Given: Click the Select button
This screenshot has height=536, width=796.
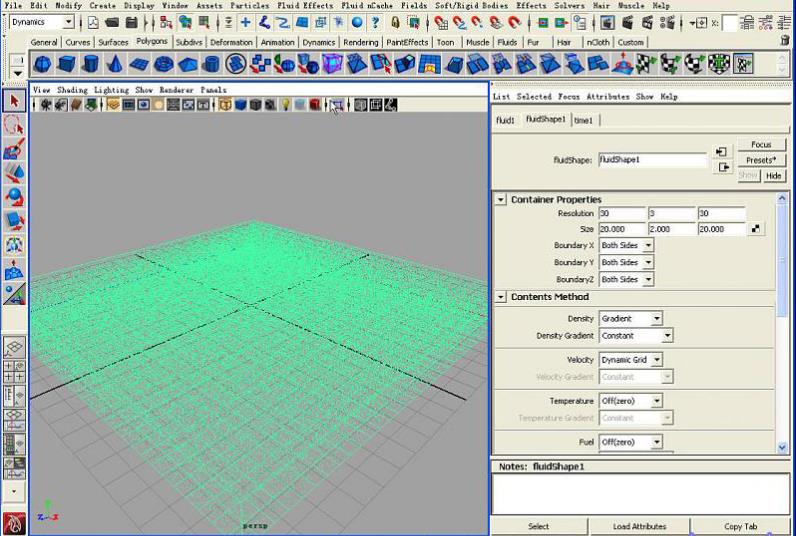Looking at the screenshot, I should pos(538,526).
